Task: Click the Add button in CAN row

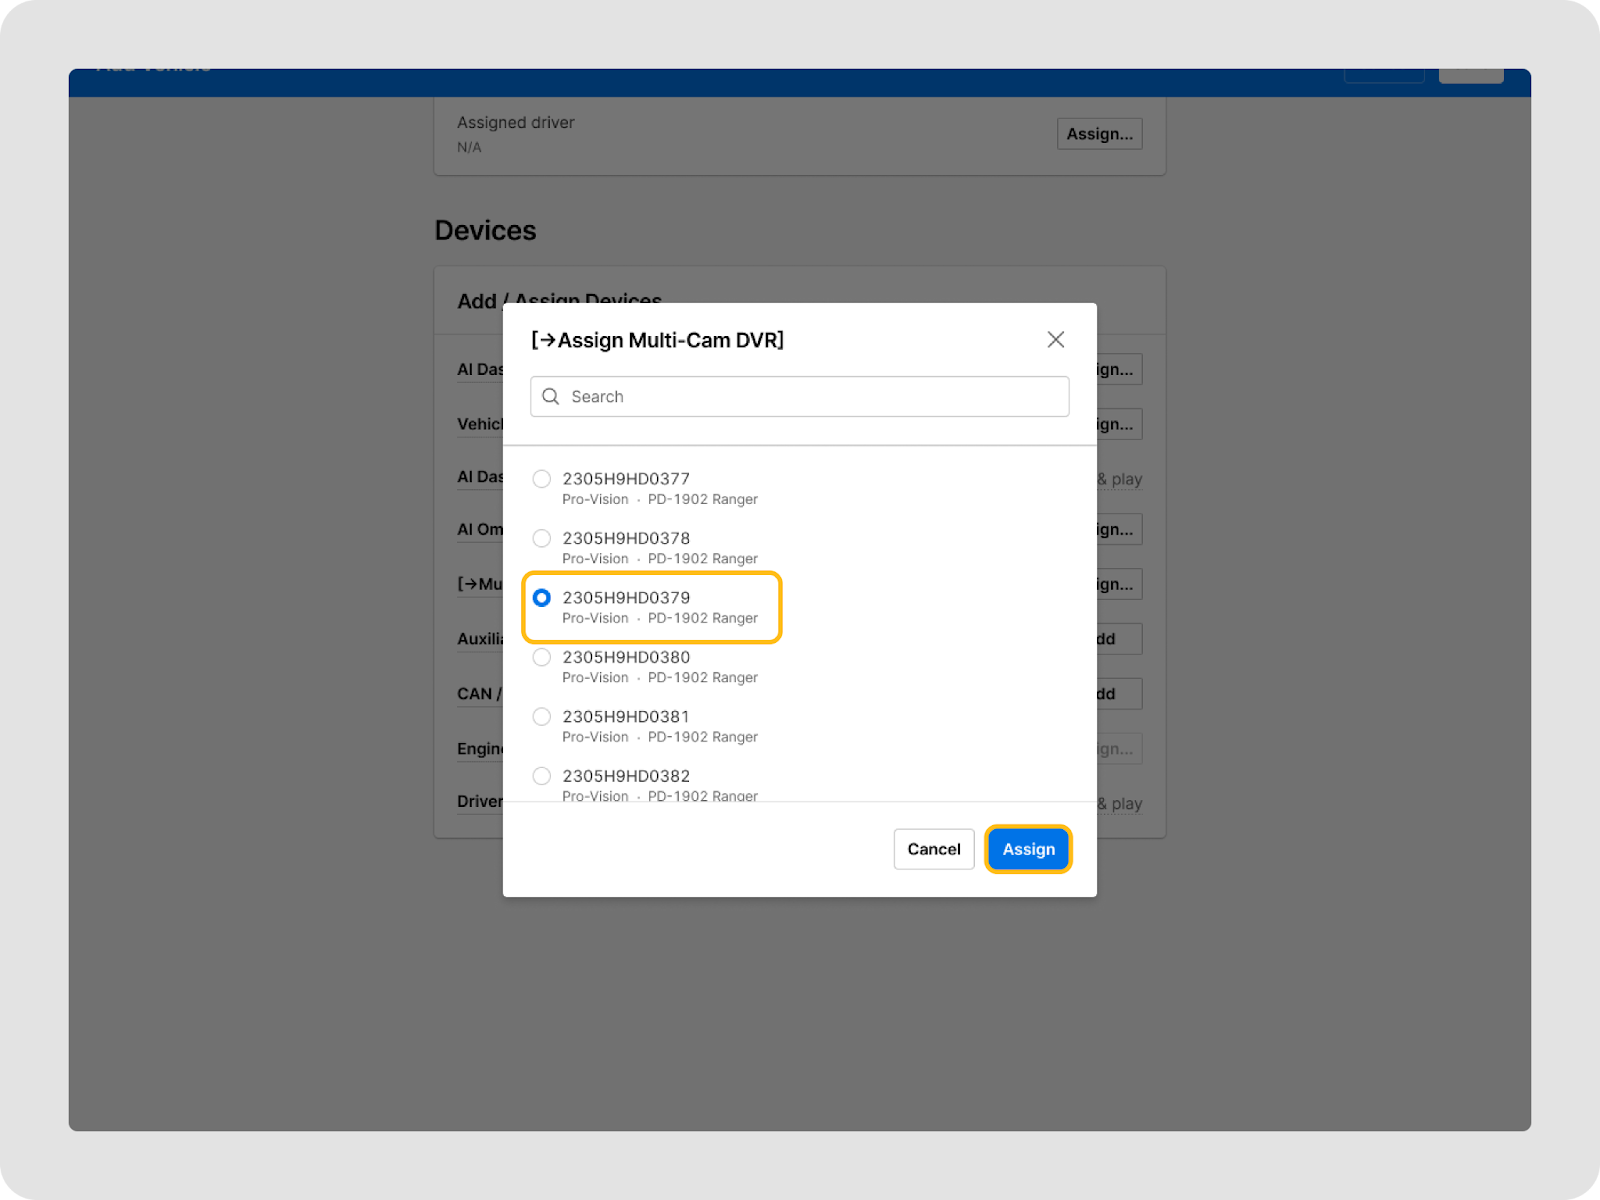Action: point(1118,694)
